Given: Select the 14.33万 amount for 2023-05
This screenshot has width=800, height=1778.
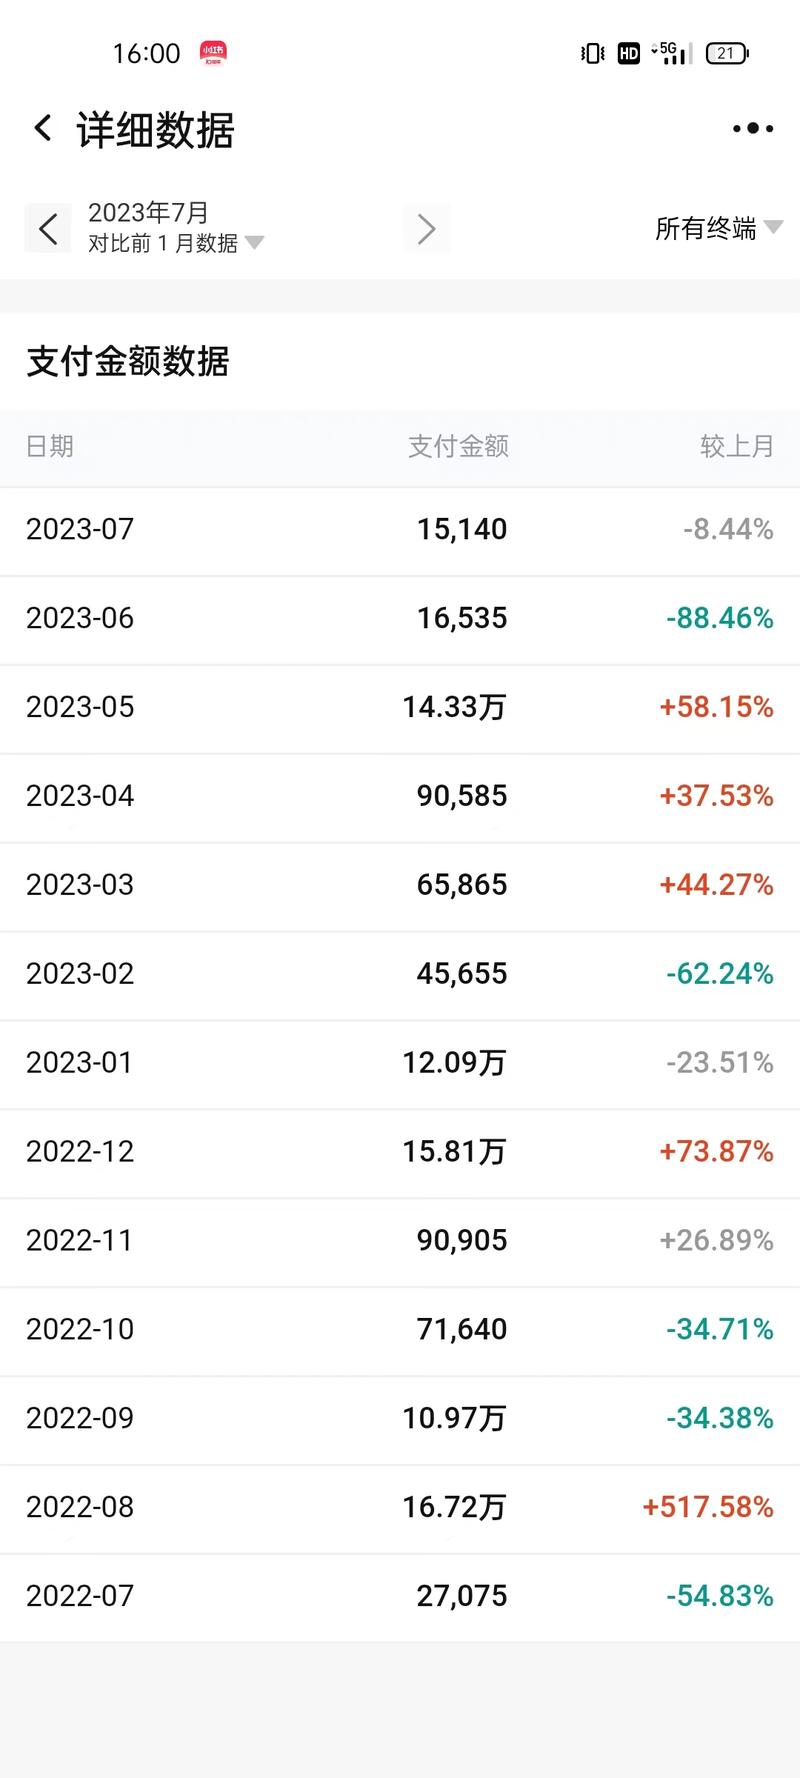Looking at the screenshot, I should 460,706.
